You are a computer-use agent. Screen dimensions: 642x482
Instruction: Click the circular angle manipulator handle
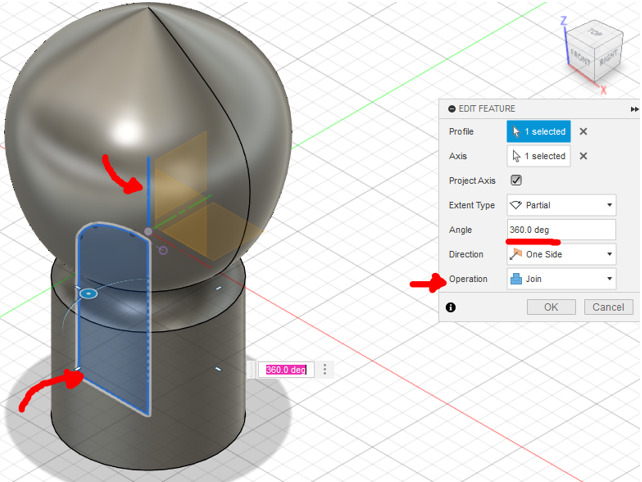88,294
